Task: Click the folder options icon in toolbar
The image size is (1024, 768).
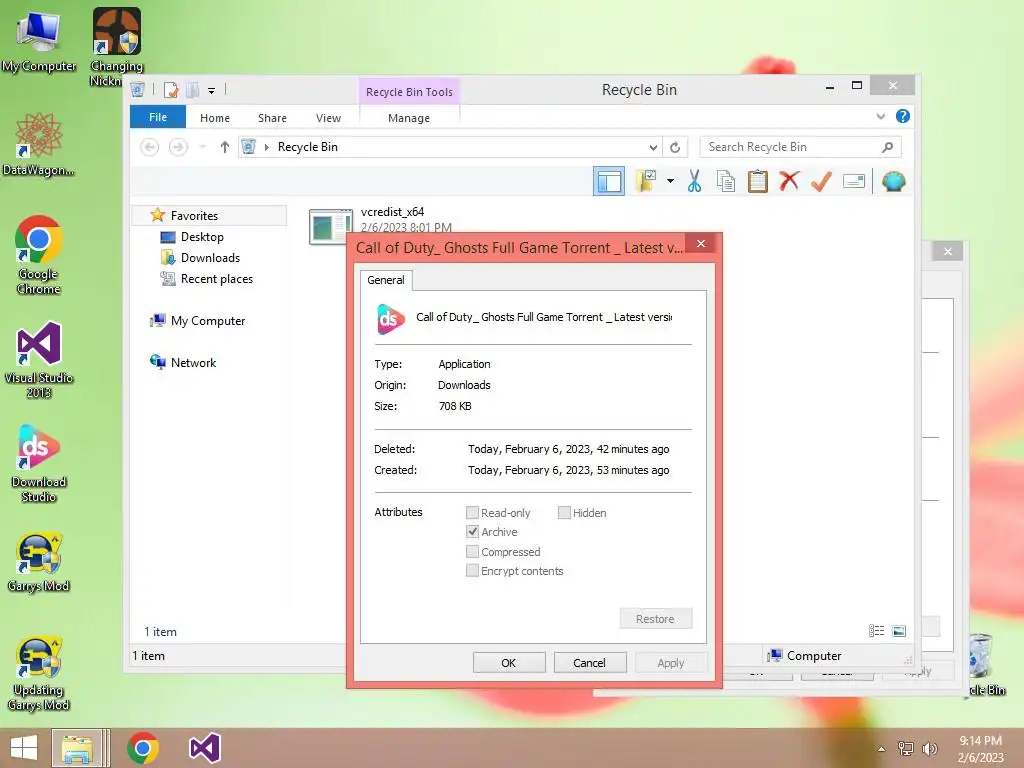Action: click(646, 181)
